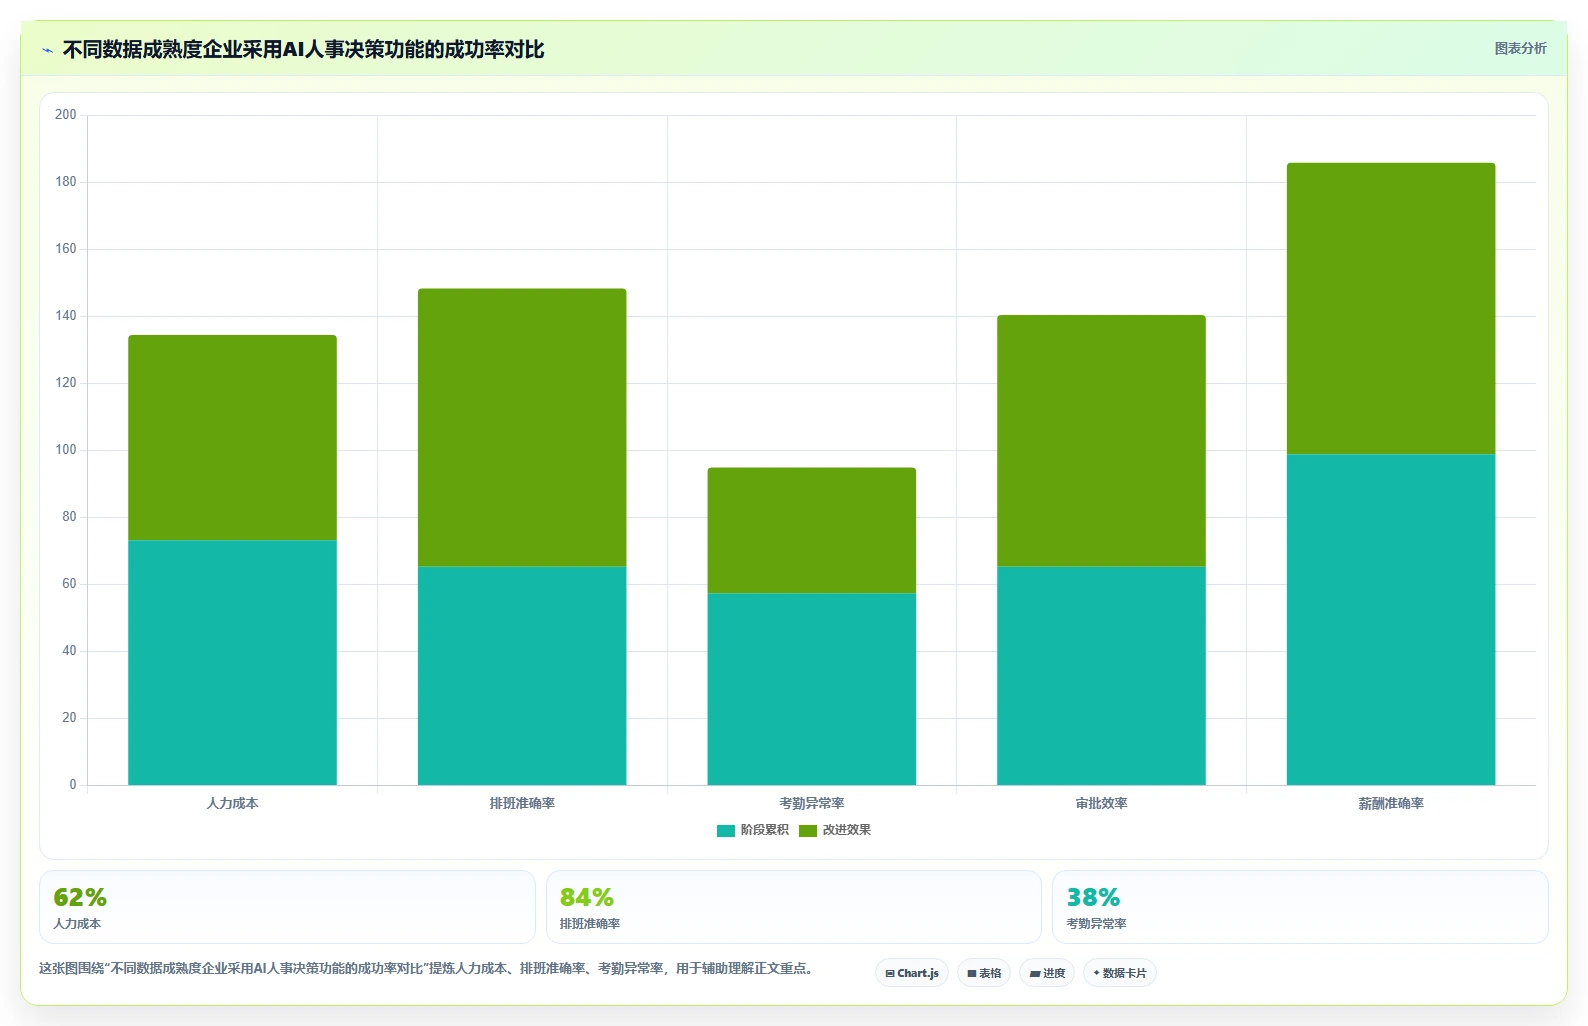
Task: Click the 图表分析 label in the header
Action: point(1520,48)
